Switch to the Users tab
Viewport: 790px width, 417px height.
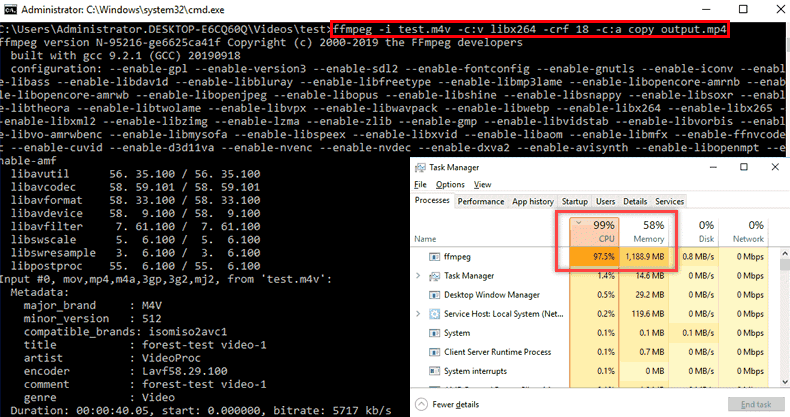tap(606, 201)
